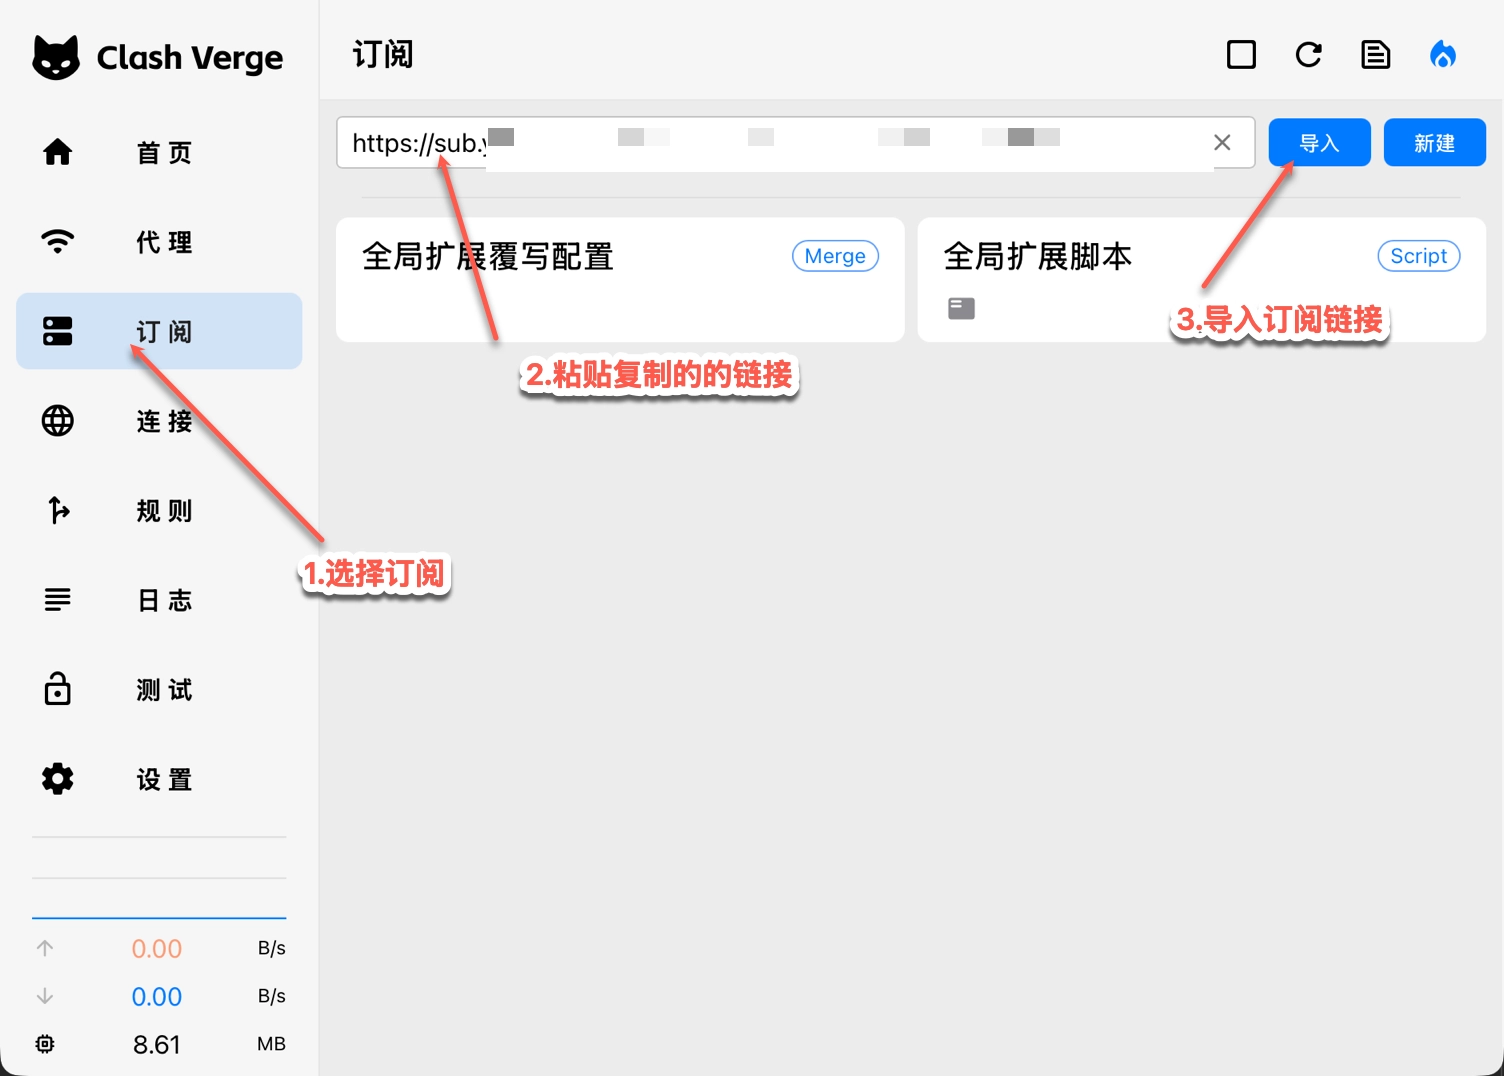Viewport: 1504px width, 1076px height.
Task: Click the server icon beside 订阅
Action: point(58,331)
